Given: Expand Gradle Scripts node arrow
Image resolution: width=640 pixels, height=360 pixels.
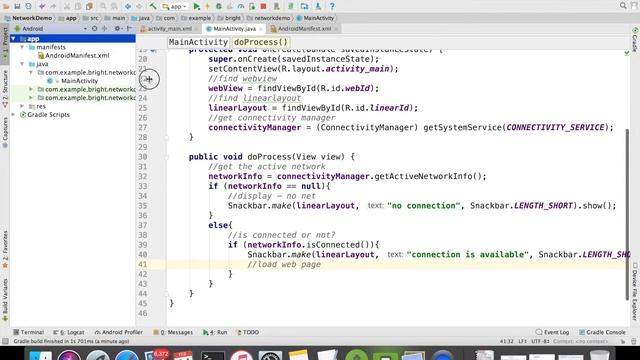Looking at the screenshot, I should coord(13,115).
